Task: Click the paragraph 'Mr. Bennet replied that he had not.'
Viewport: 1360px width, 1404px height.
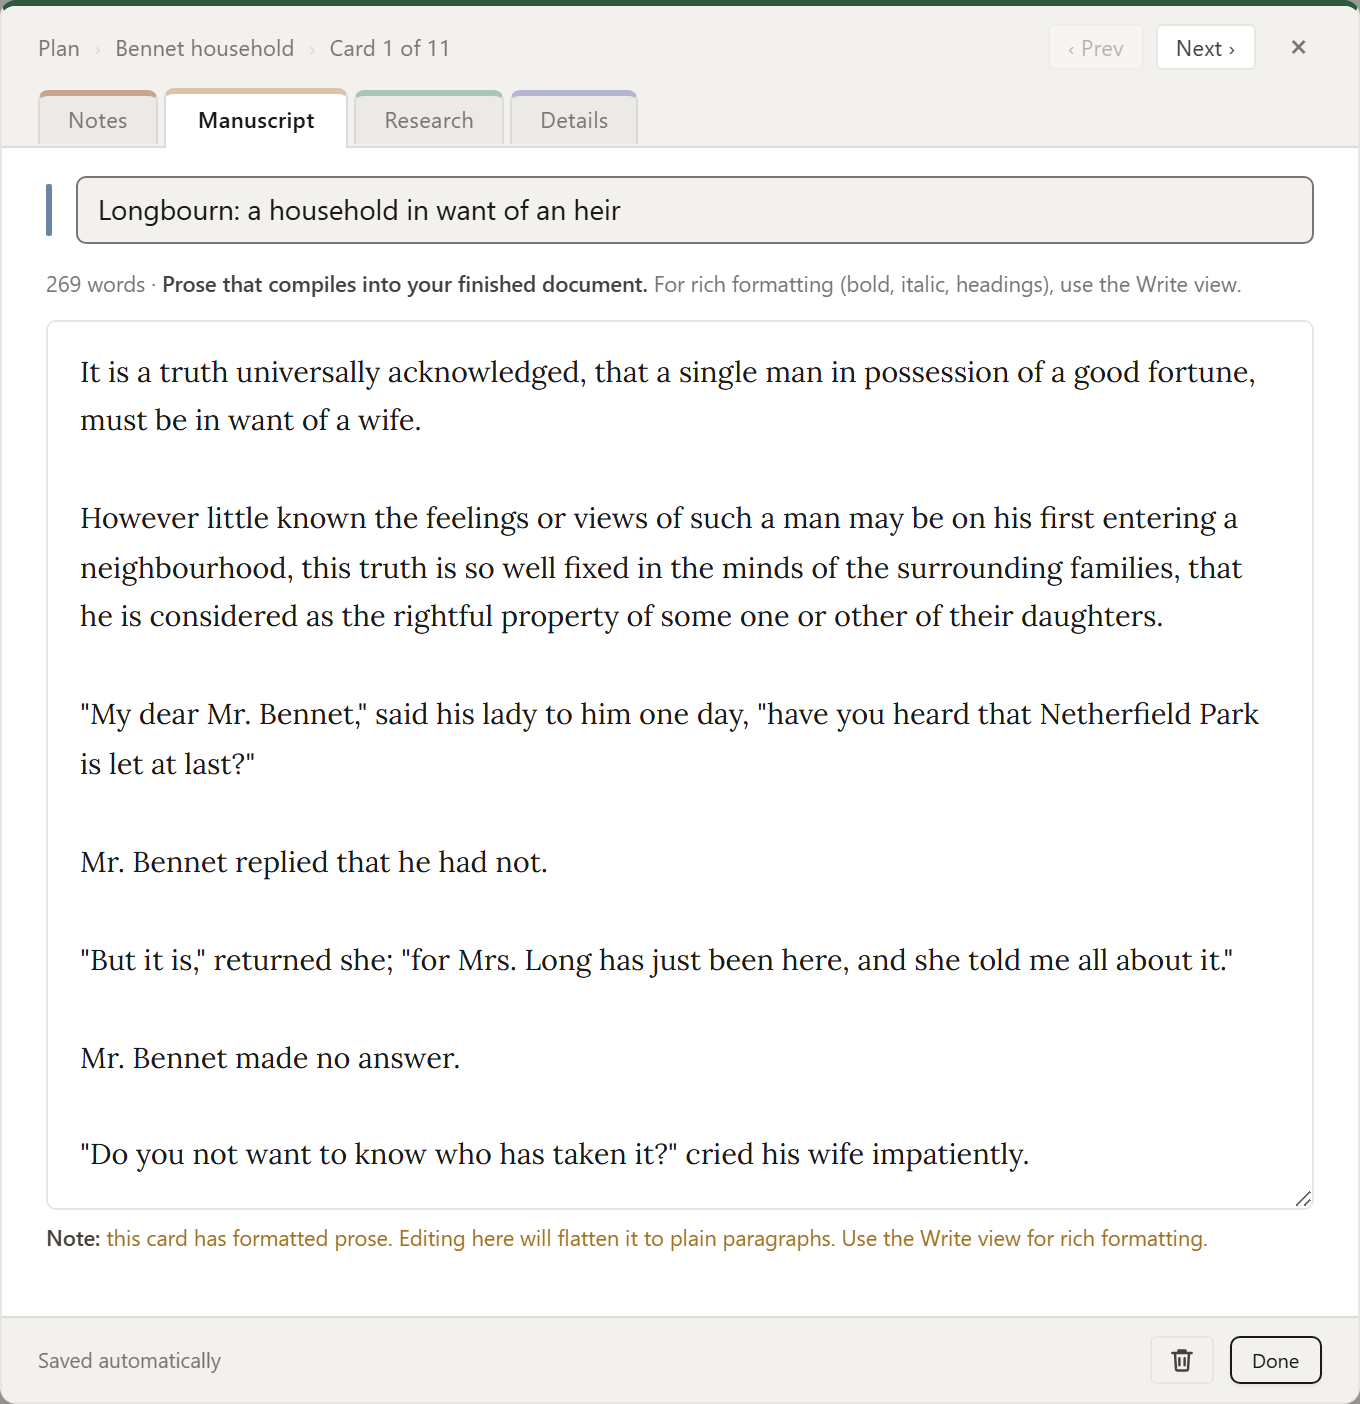Action: [314, 862]
